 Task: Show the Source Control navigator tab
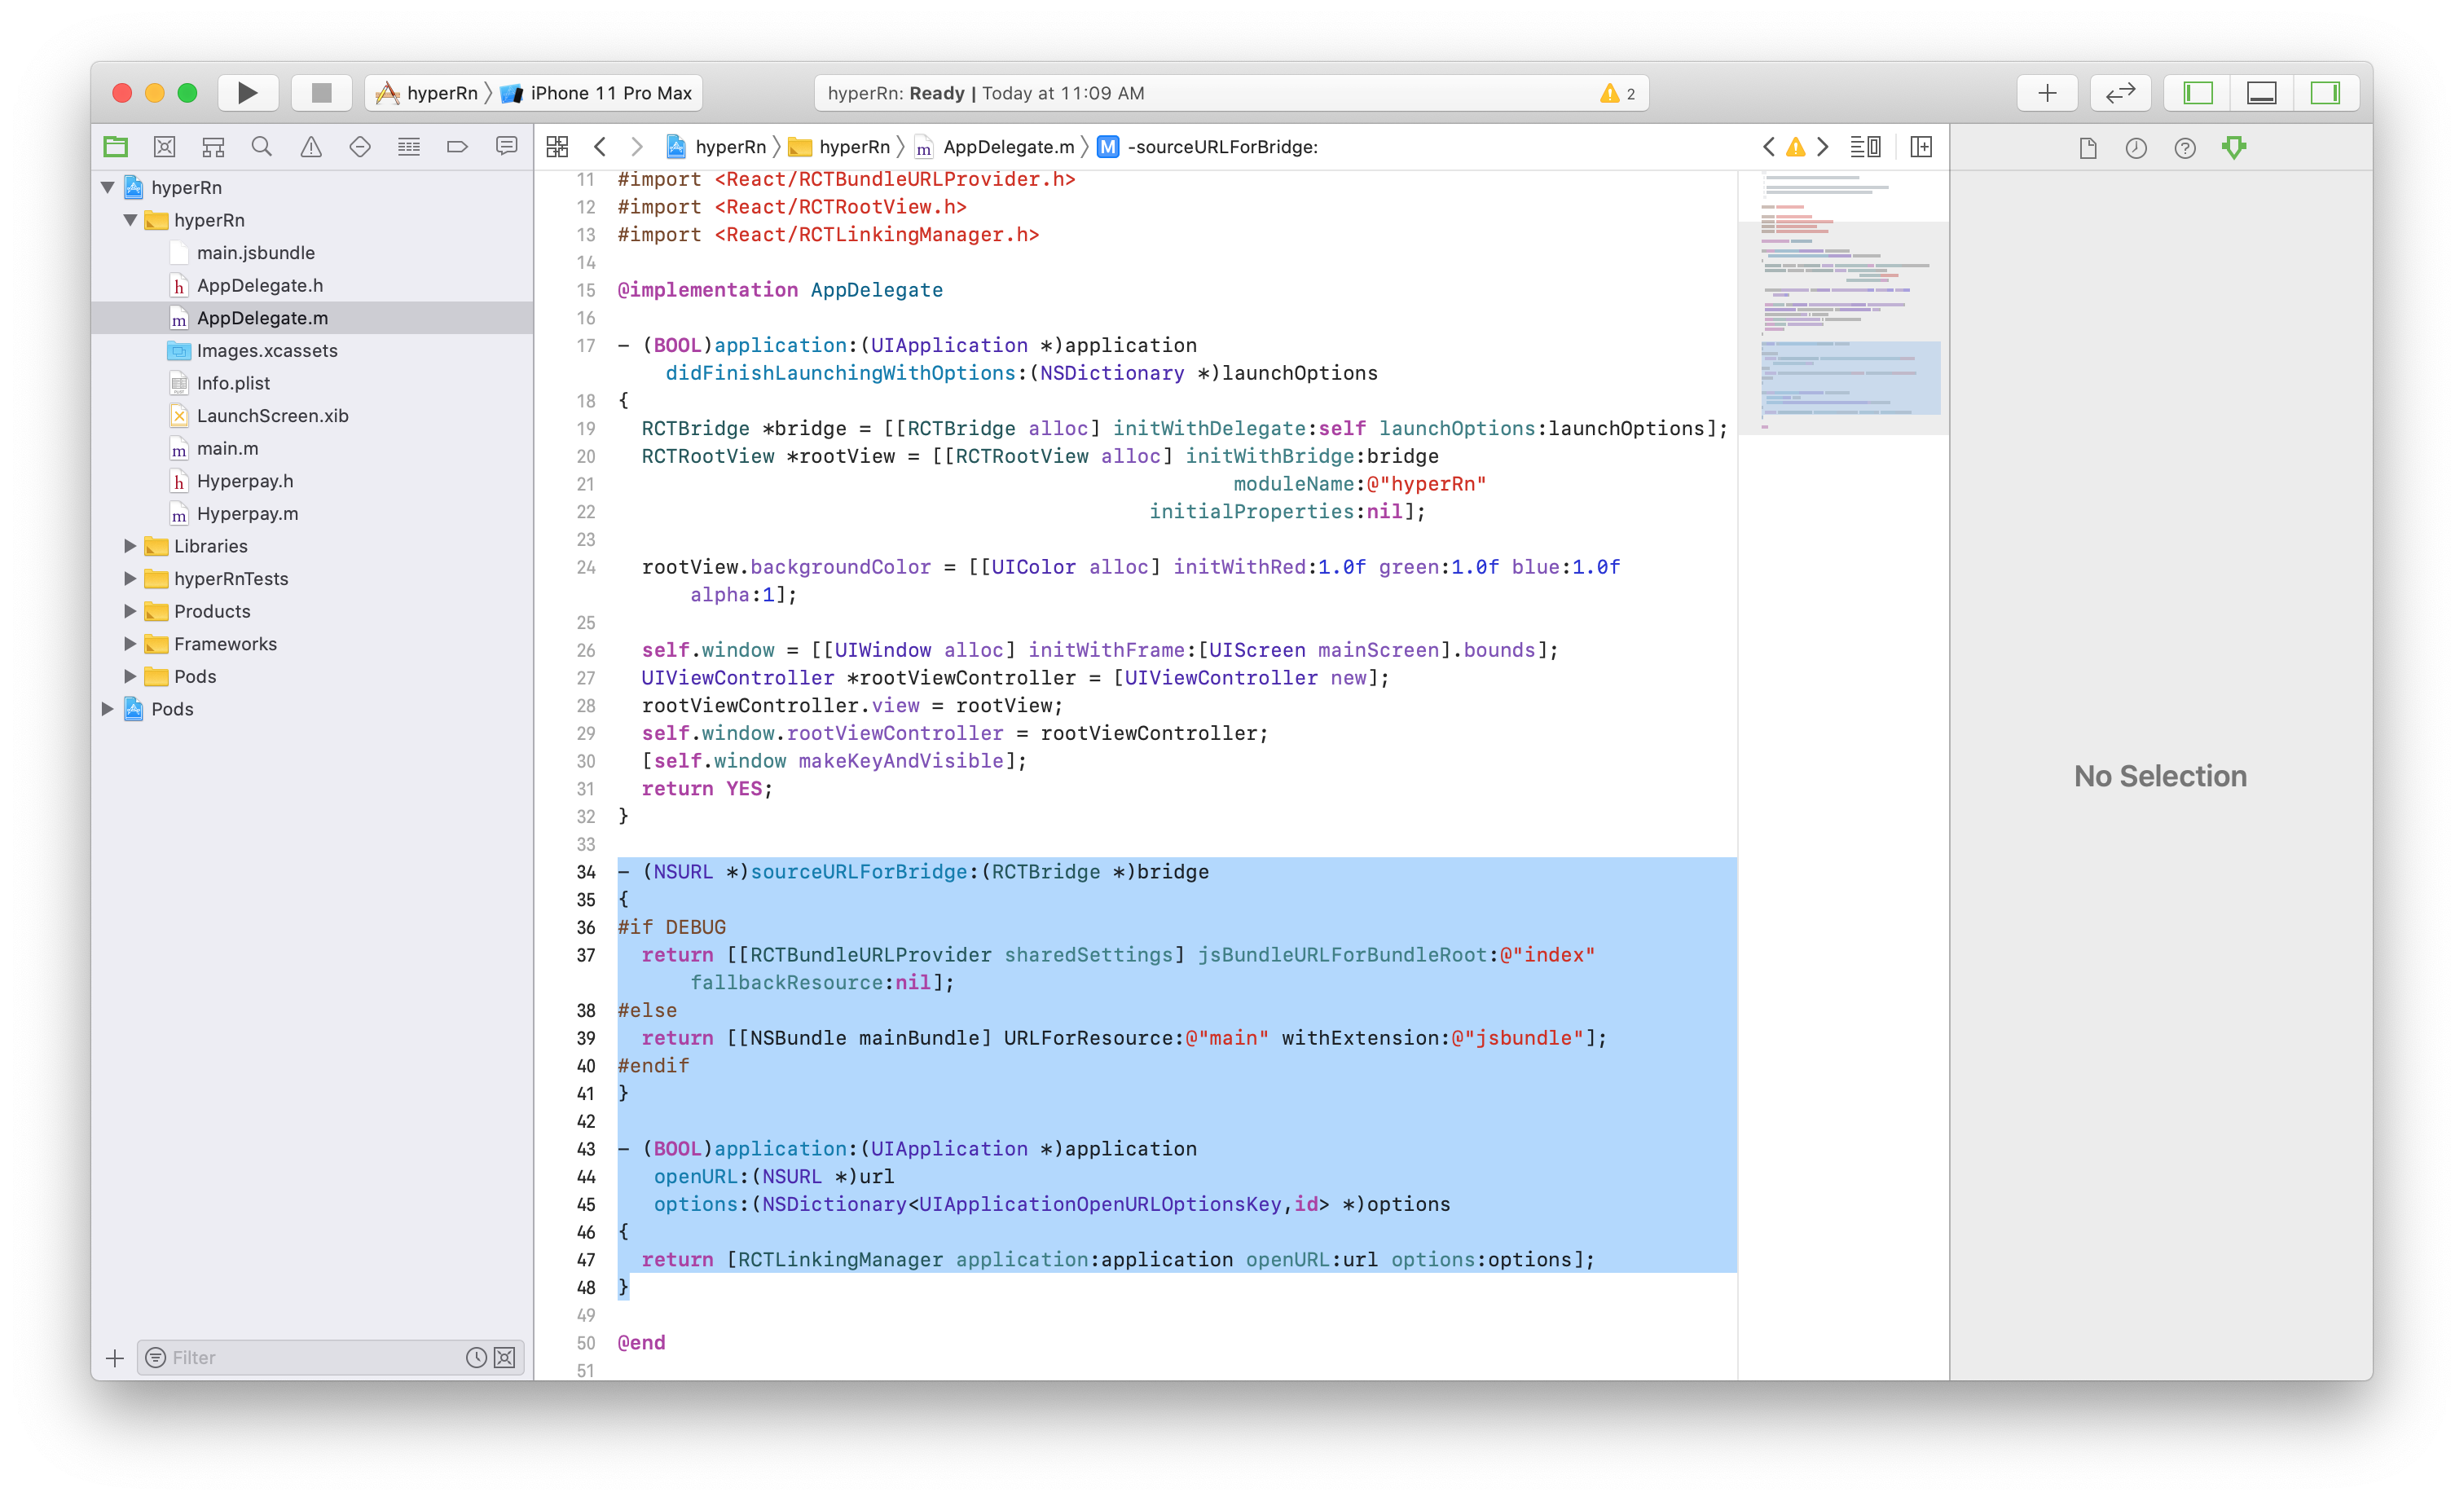pos(165,147)
